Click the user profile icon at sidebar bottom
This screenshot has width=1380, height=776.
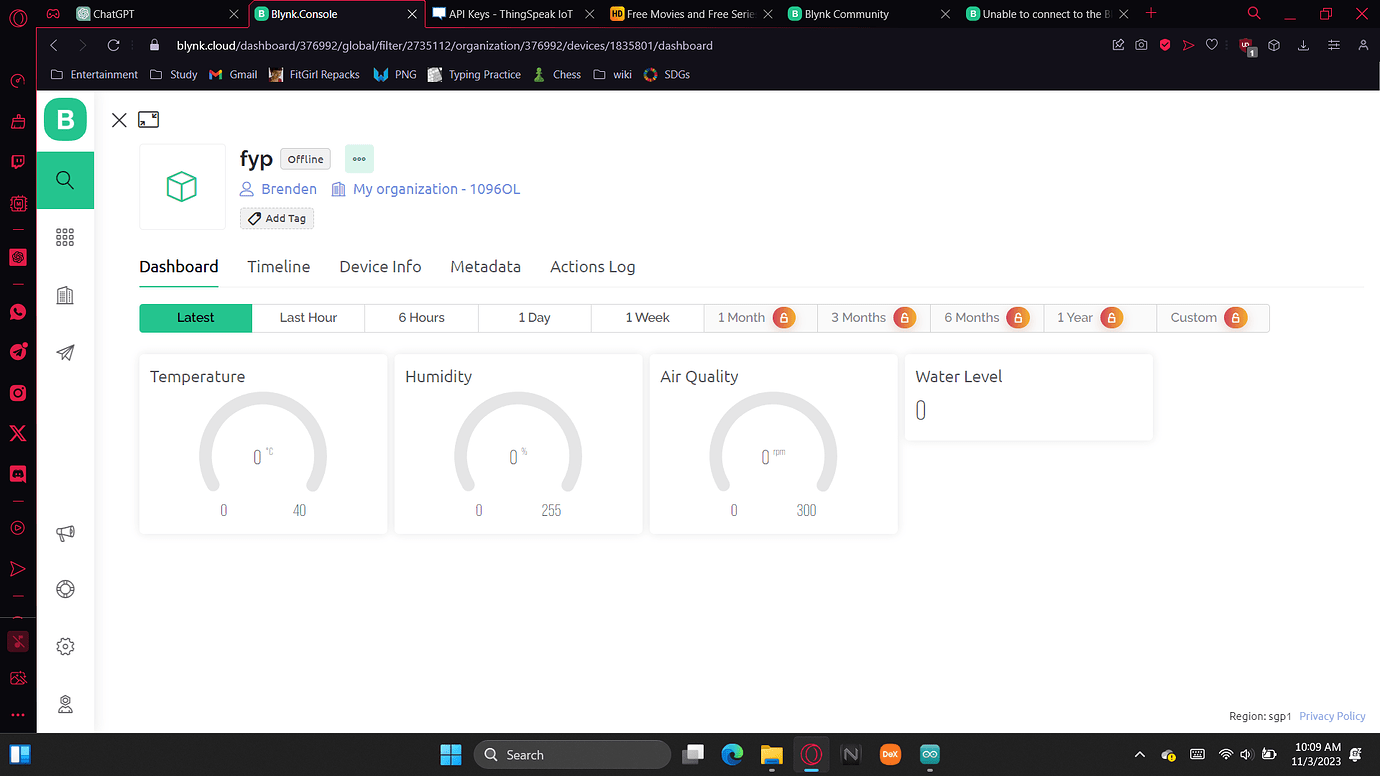point(65,704)
